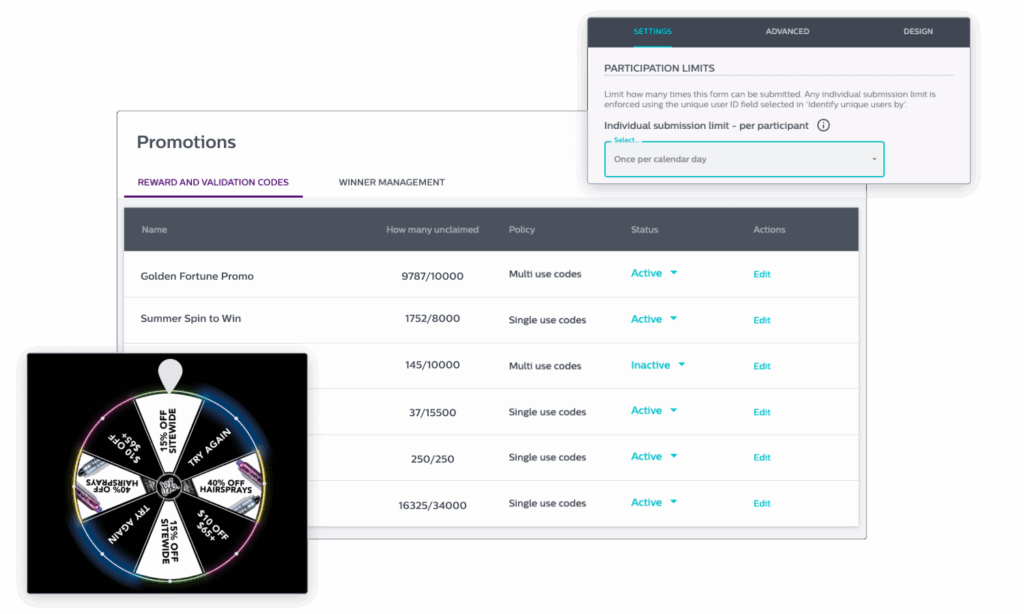Click Edit in the 37/15500 row
The height and width of the screenshot is (614, 1024).
[x=761, y=412]
